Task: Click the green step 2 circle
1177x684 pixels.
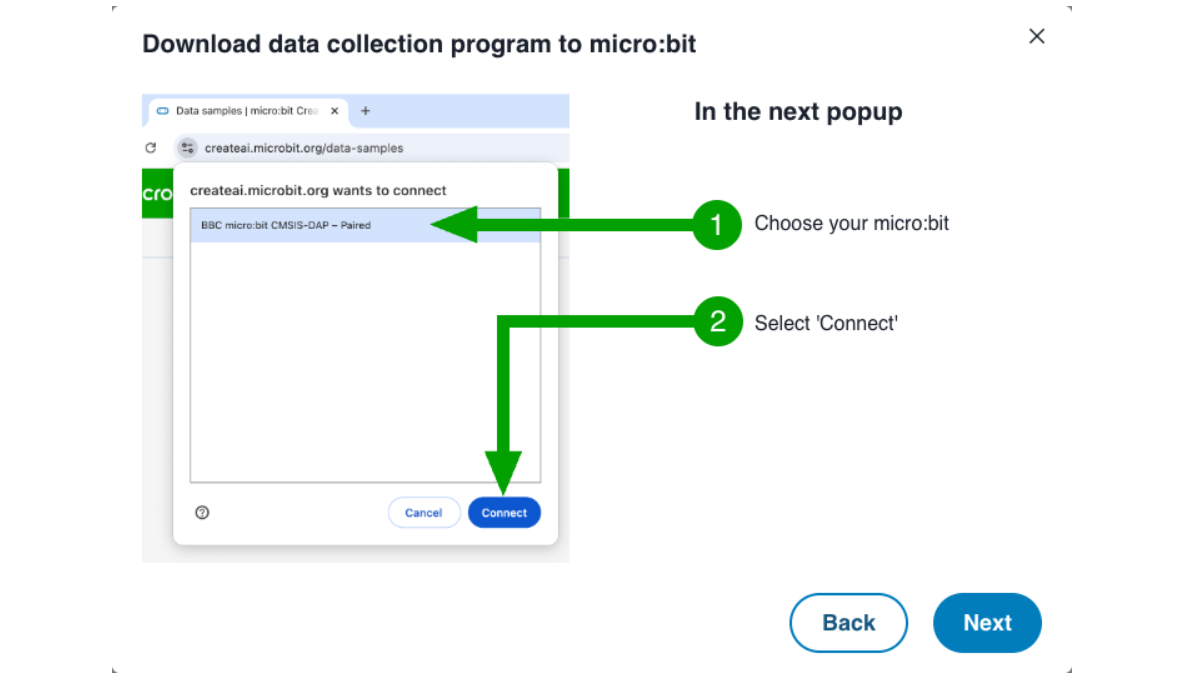Action: tap(717, 322)
